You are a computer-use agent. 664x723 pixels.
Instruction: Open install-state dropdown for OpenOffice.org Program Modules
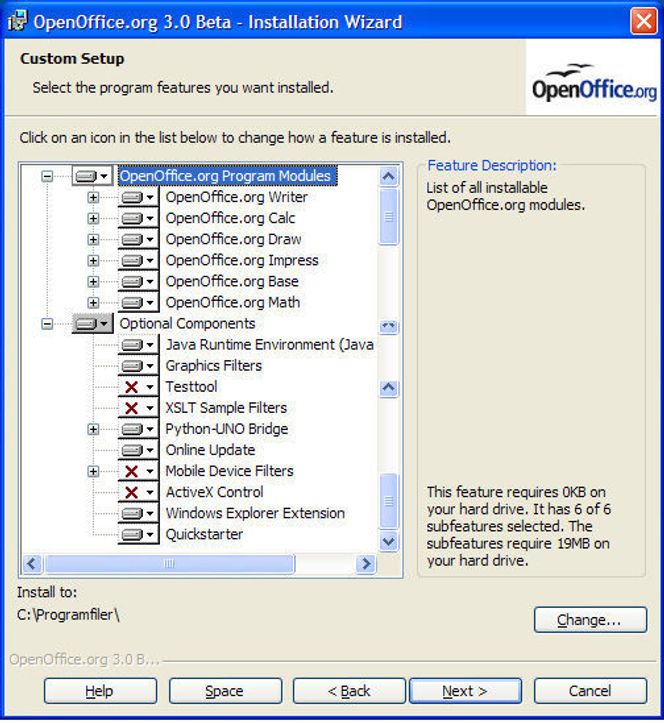coord(92,176)
